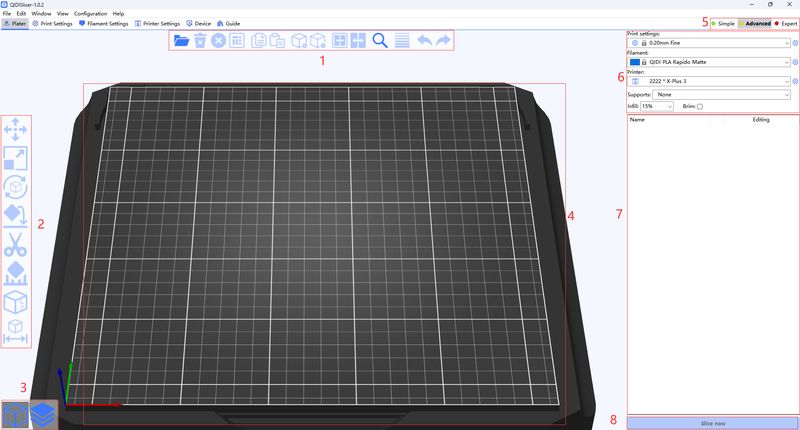Click the trash can delete icon

pos(200,41)
